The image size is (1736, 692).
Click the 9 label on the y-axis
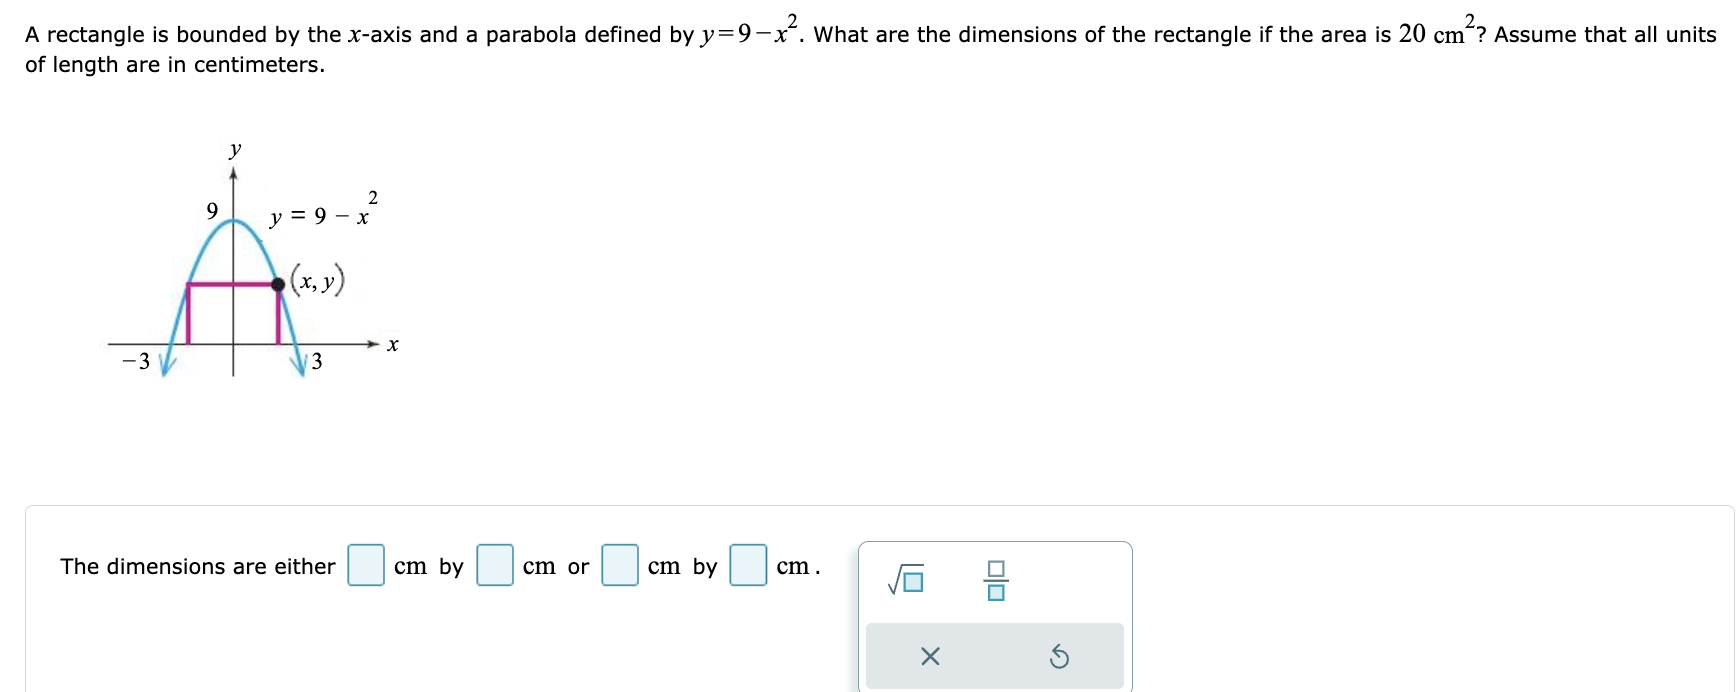click(x=212, y=210)
